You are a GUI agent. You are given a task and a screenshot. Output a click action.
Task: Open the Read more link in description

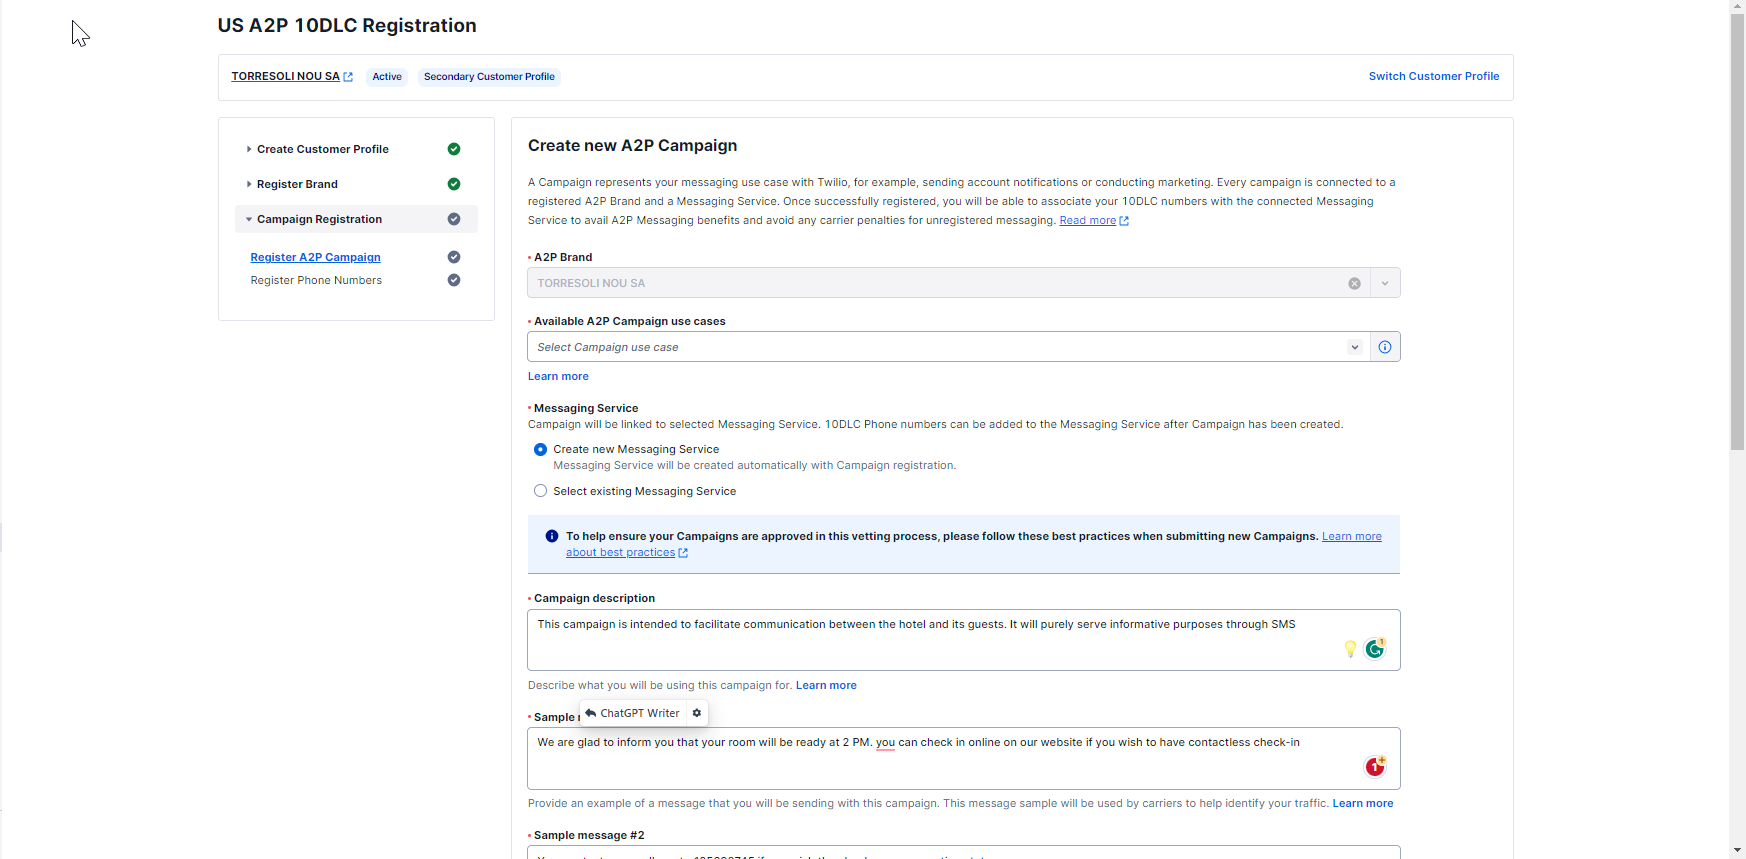(x=1087, y=221)
